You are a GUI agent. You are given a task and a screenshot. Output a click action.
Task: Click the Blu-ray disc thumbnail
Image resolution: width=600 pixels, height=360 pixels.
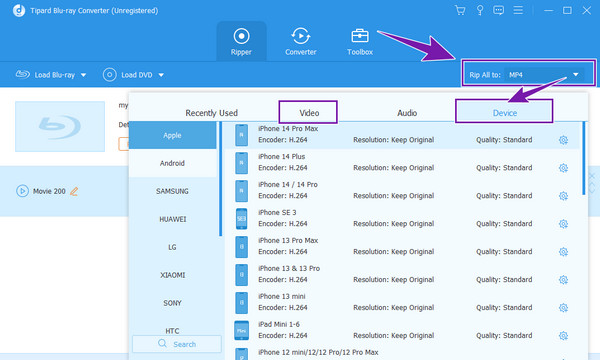tap(60, 126)
